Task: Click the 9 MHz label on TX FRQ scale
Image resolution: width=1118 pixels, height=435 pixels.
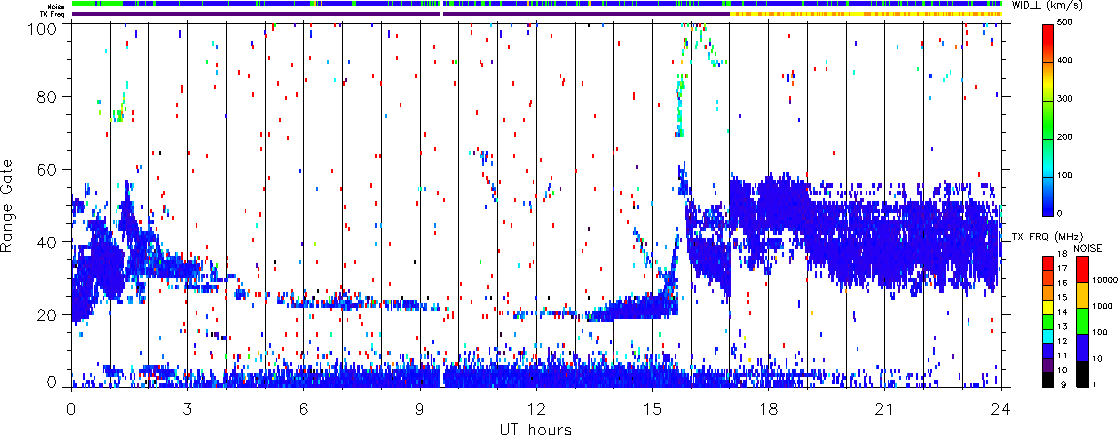Action: (x=1064, y=384)
